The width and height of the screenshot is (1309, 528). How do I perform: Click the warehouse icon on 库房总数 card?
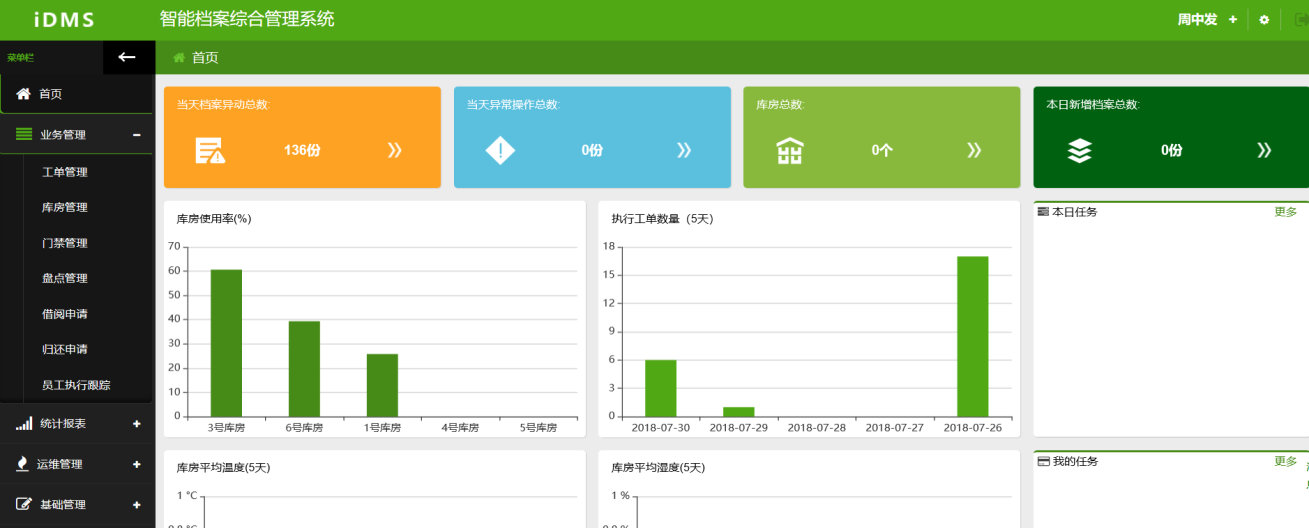(x=790, y=150)
